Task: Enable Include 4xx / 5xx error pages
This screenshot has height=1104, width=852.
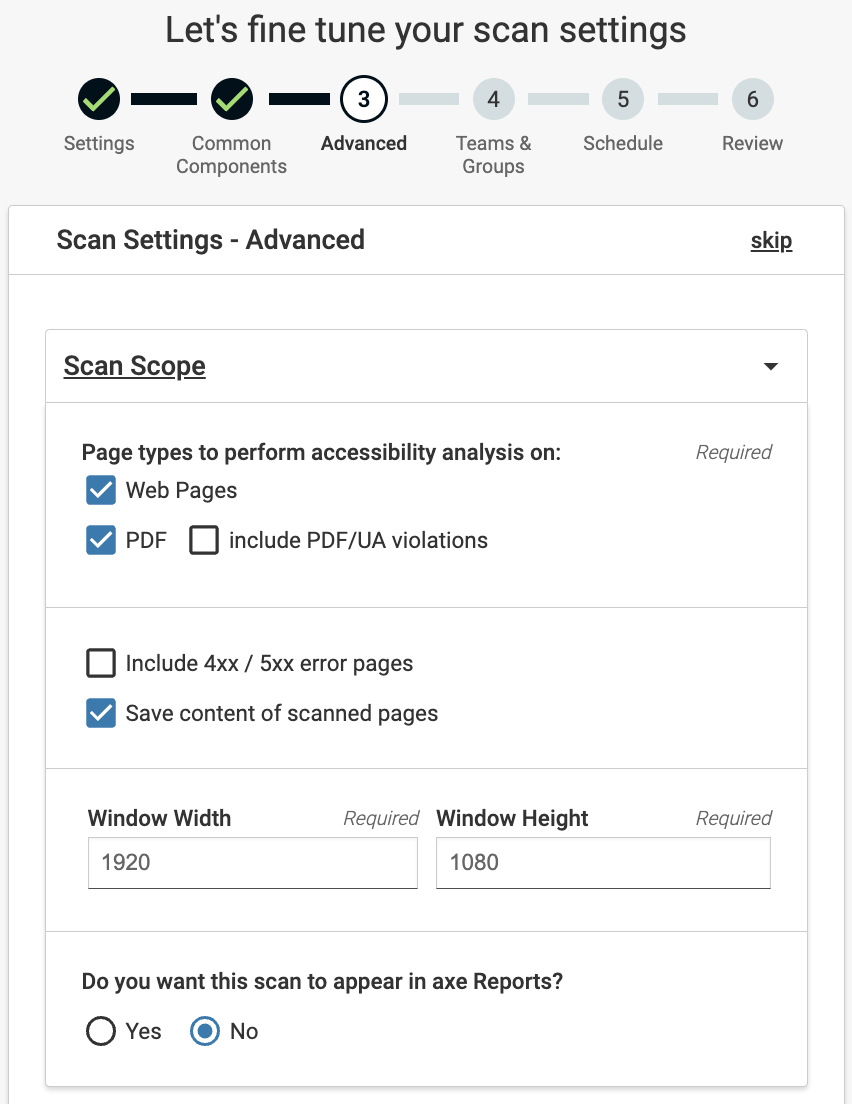Action: (101, 663)
